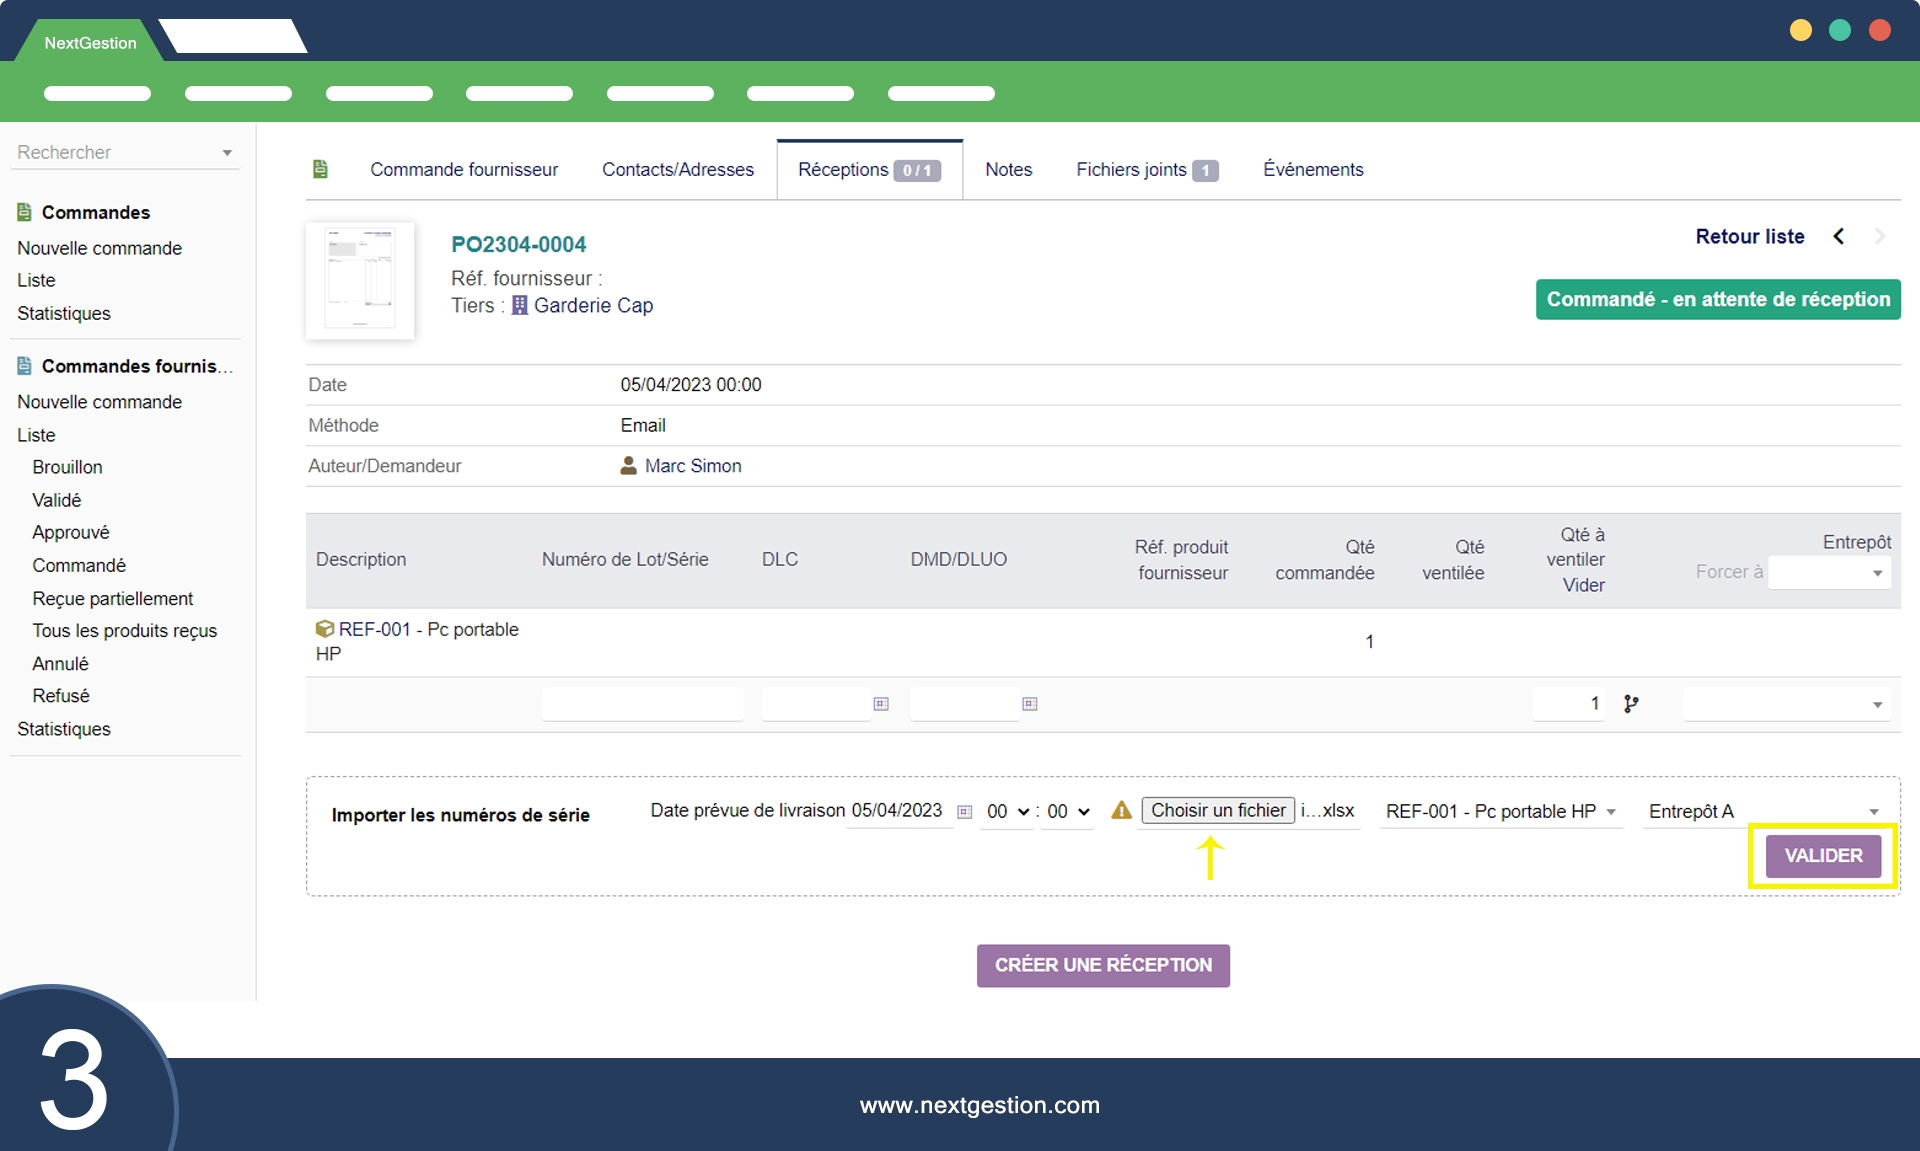Click the delivery date calendar icon

point(964,812)
